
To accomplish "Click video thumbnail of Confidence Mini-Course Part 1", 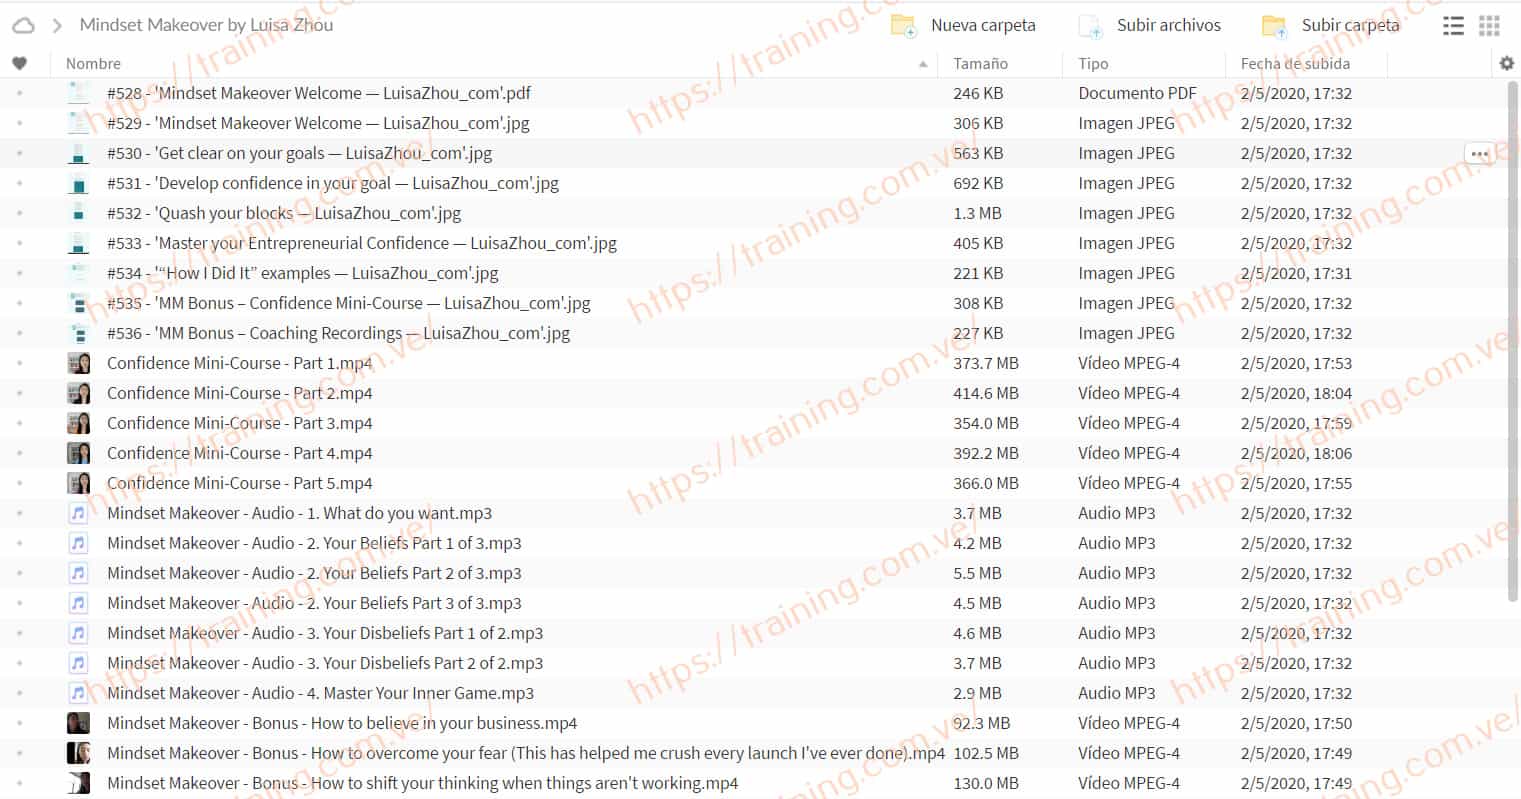I will (78, 363).
